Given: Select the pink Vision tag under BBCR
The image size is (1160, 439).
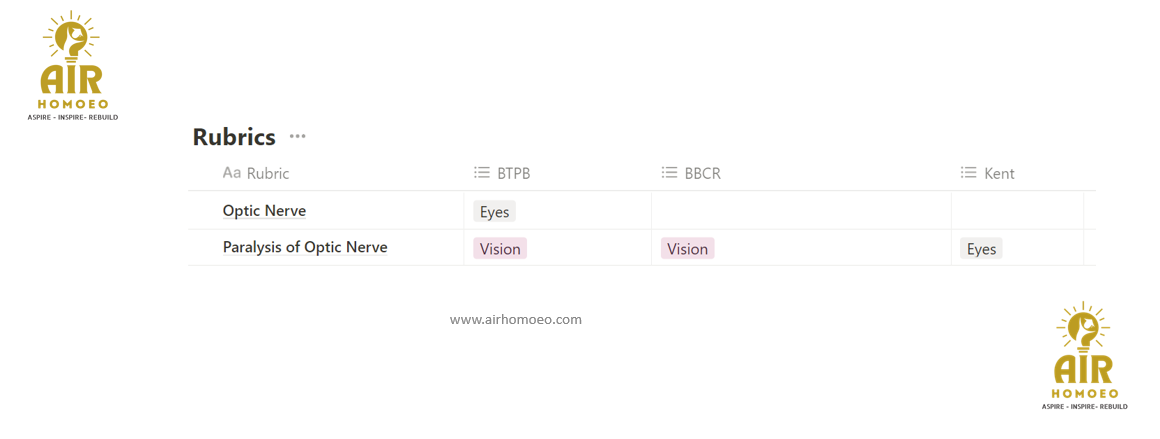Looking at the screenshot, I should (688, 249).
